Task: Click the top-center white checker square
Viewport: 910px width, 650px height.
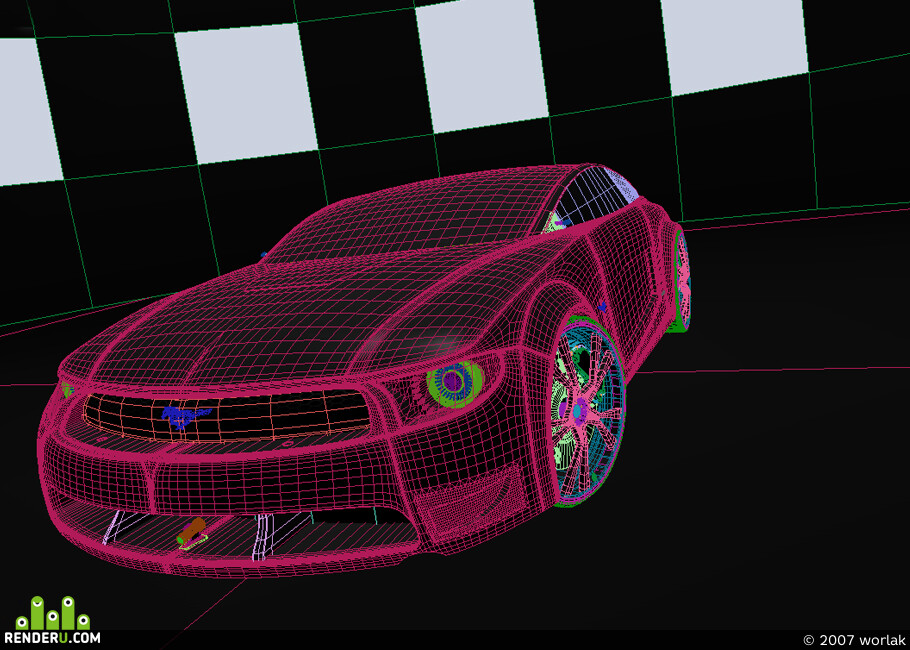Action: coord(482,64)
